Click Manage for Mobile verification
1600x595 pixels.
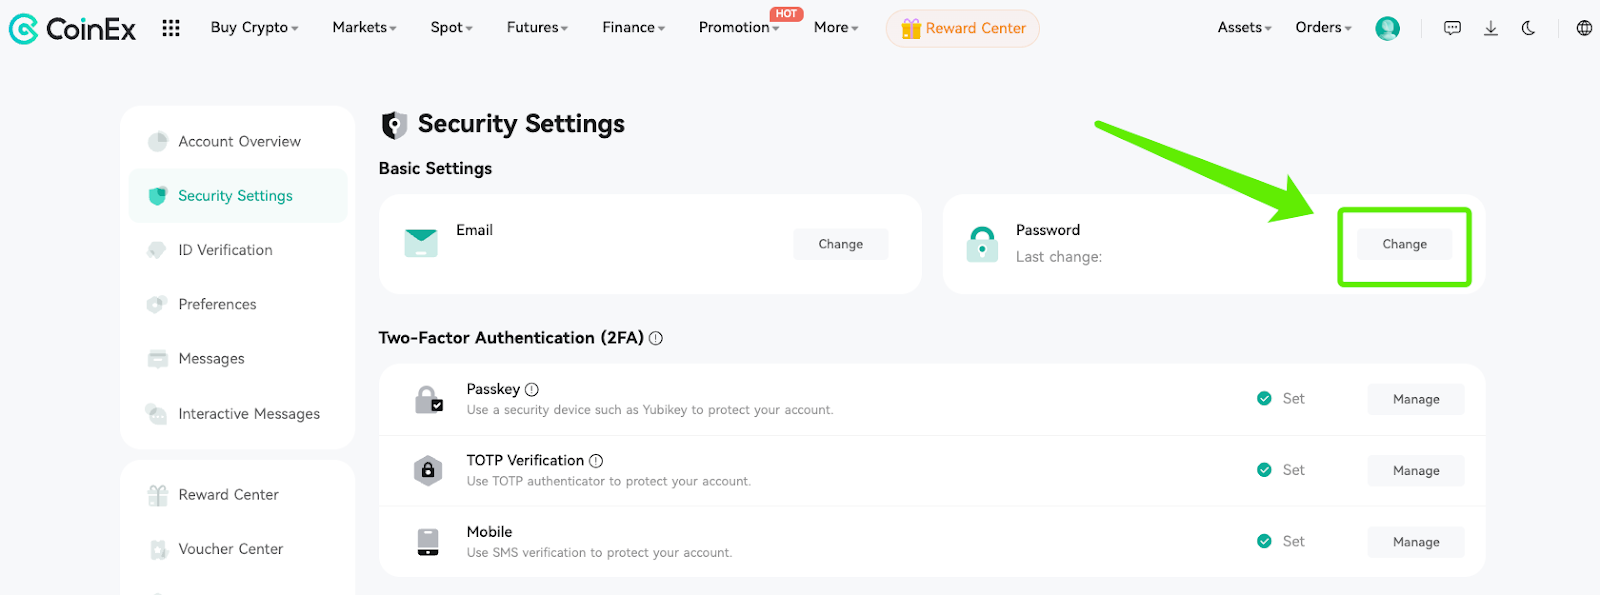click(x=1416, y=542)
